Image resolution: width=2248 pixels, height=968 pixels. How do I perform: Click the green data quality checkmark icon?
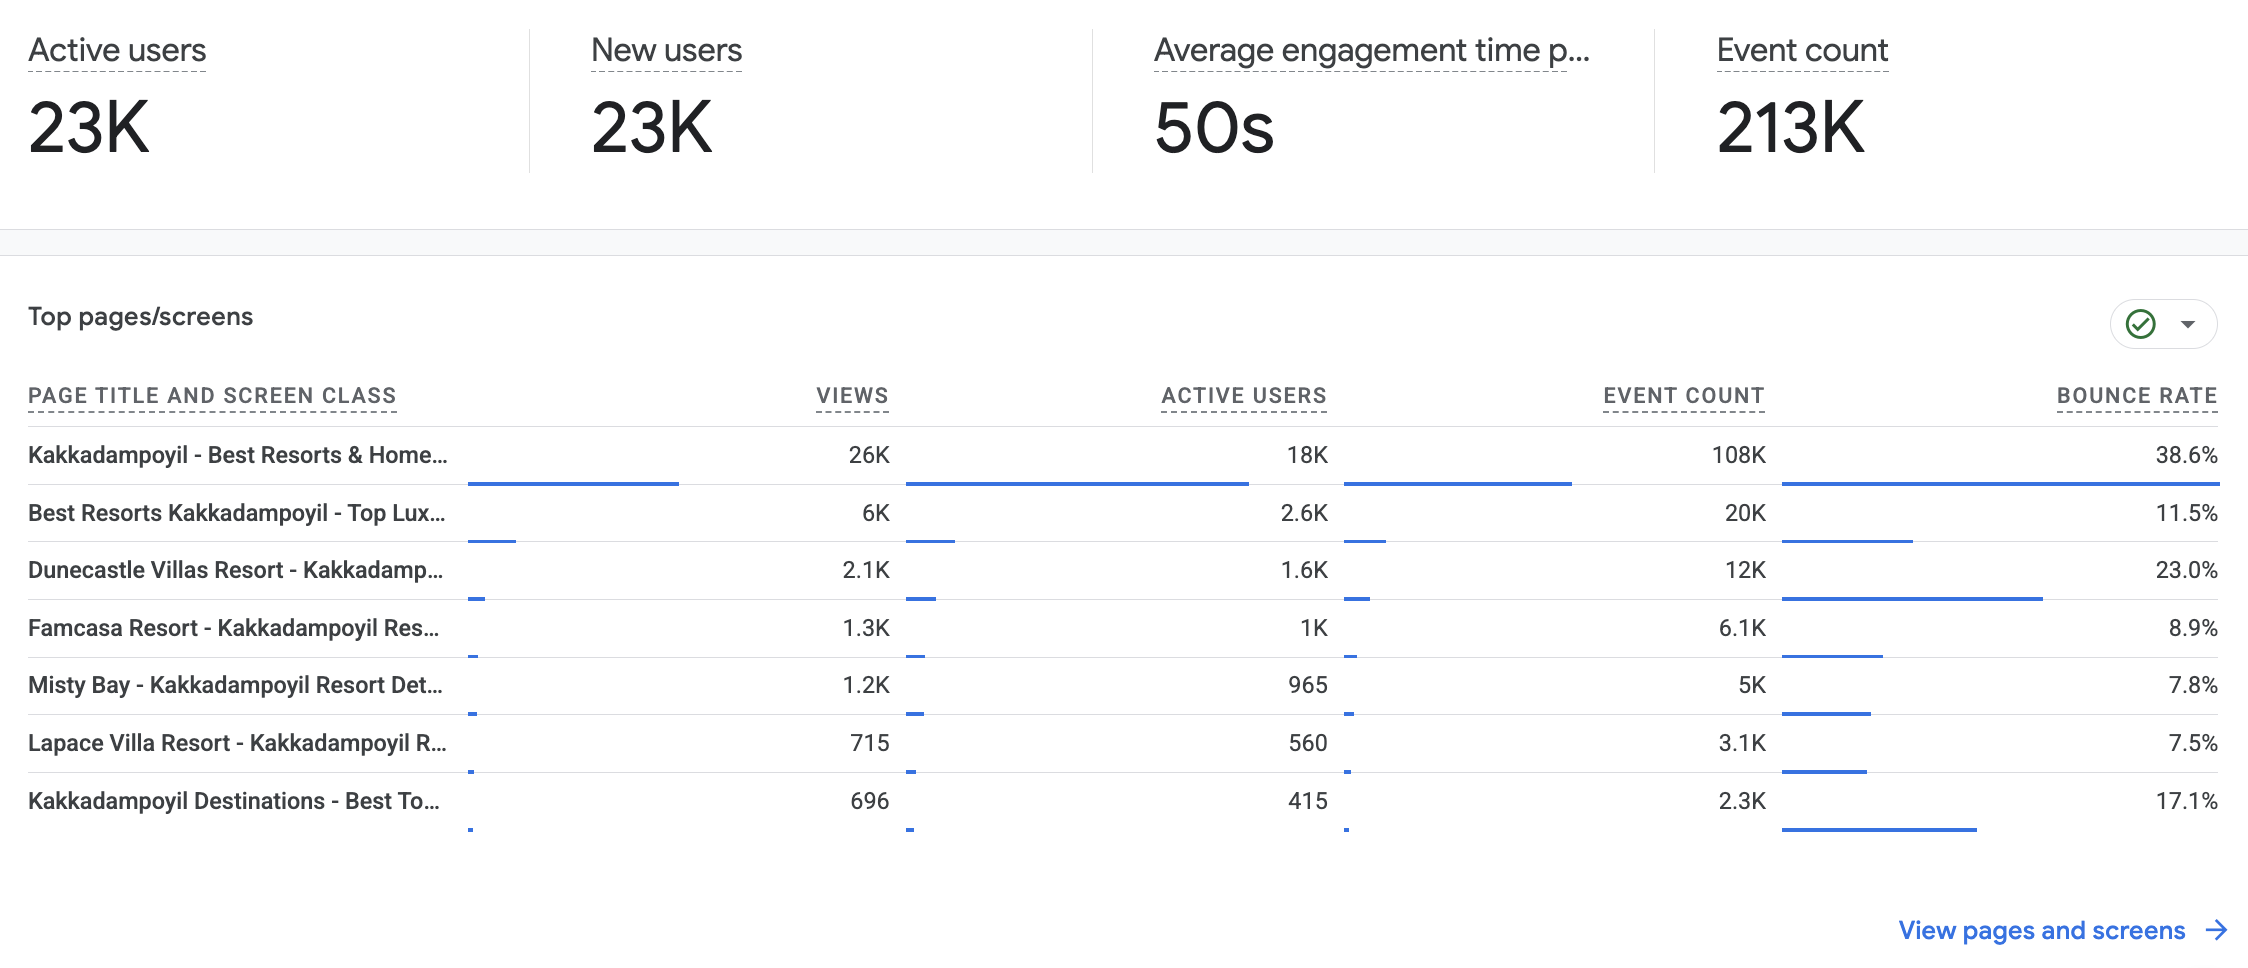[x=2140, y=324]
